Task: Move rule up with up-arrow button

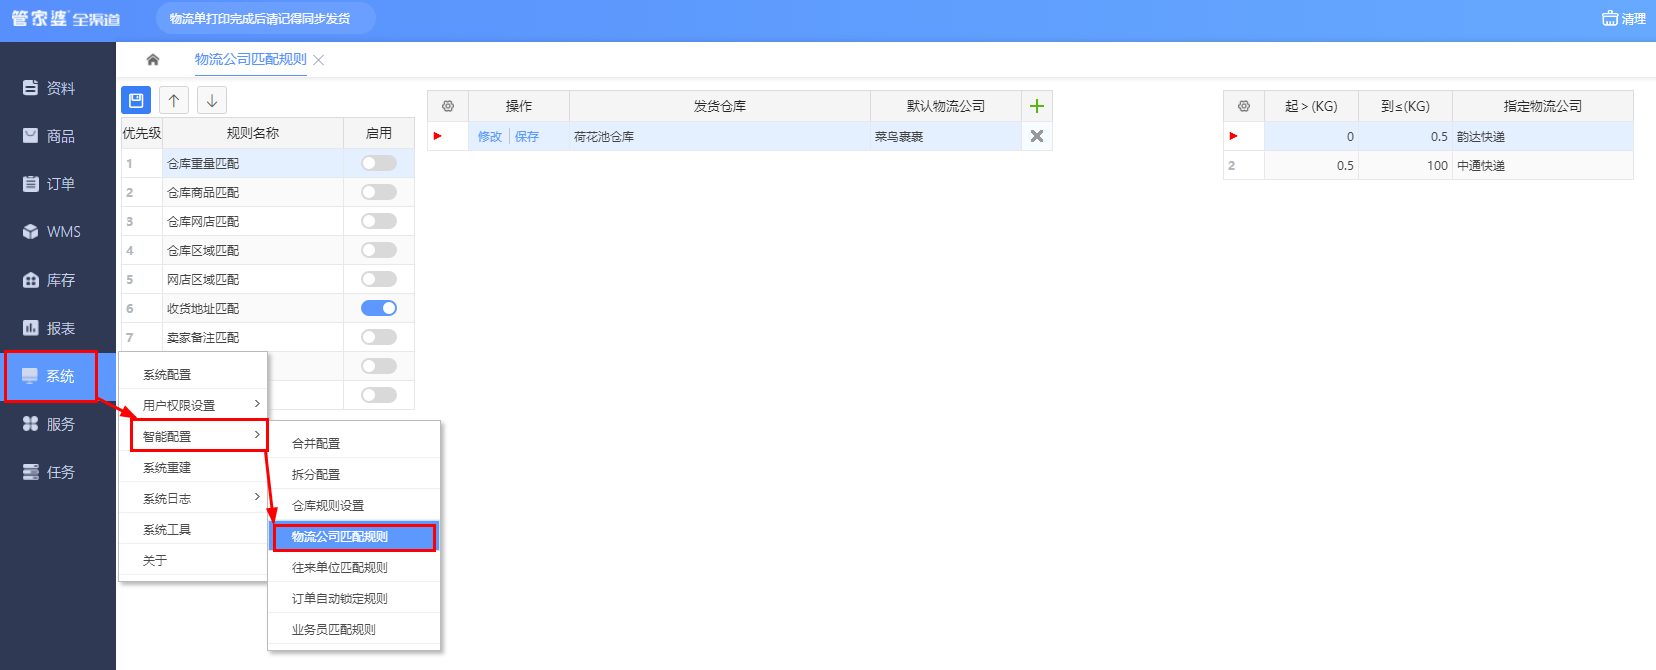Action: click(174, 100)
